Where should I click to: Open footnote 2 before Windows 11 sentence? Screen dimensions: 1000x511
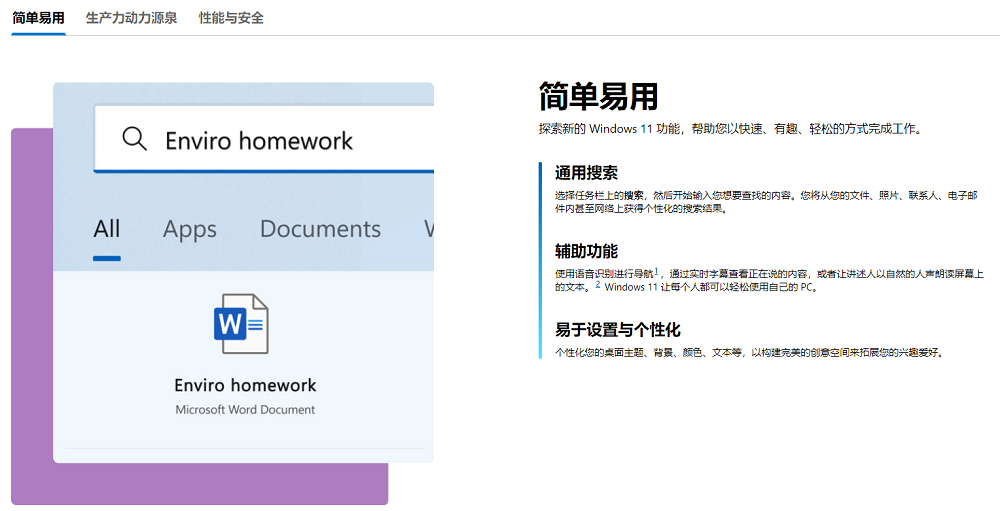(x=598, y=284)
